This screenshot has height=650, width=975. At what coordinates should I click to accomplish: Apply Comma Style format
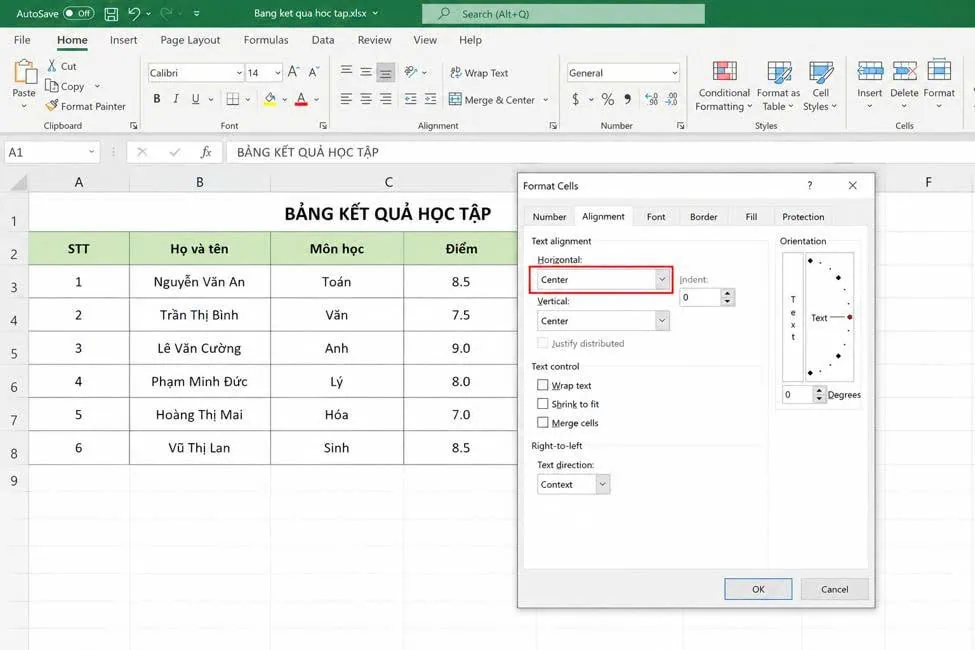coord(627,98)
